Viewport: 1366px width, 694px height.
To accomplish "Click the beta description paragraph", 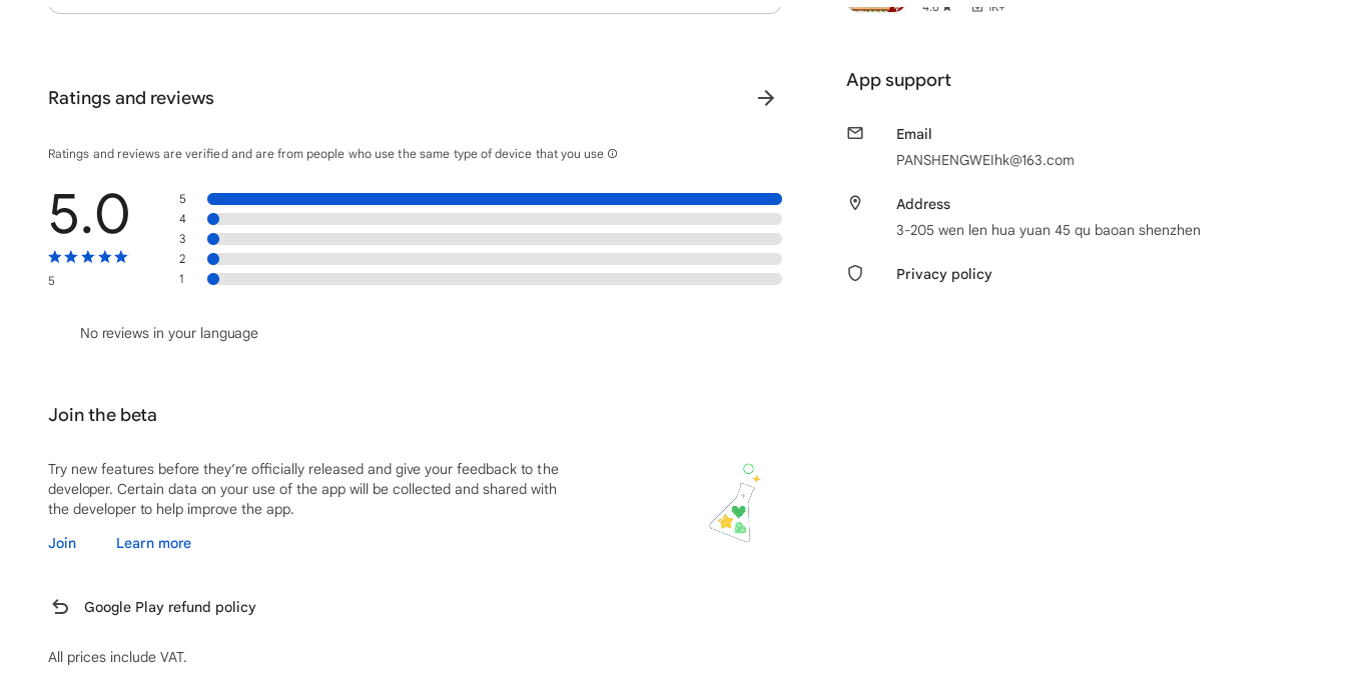I will tap(304, 489).
